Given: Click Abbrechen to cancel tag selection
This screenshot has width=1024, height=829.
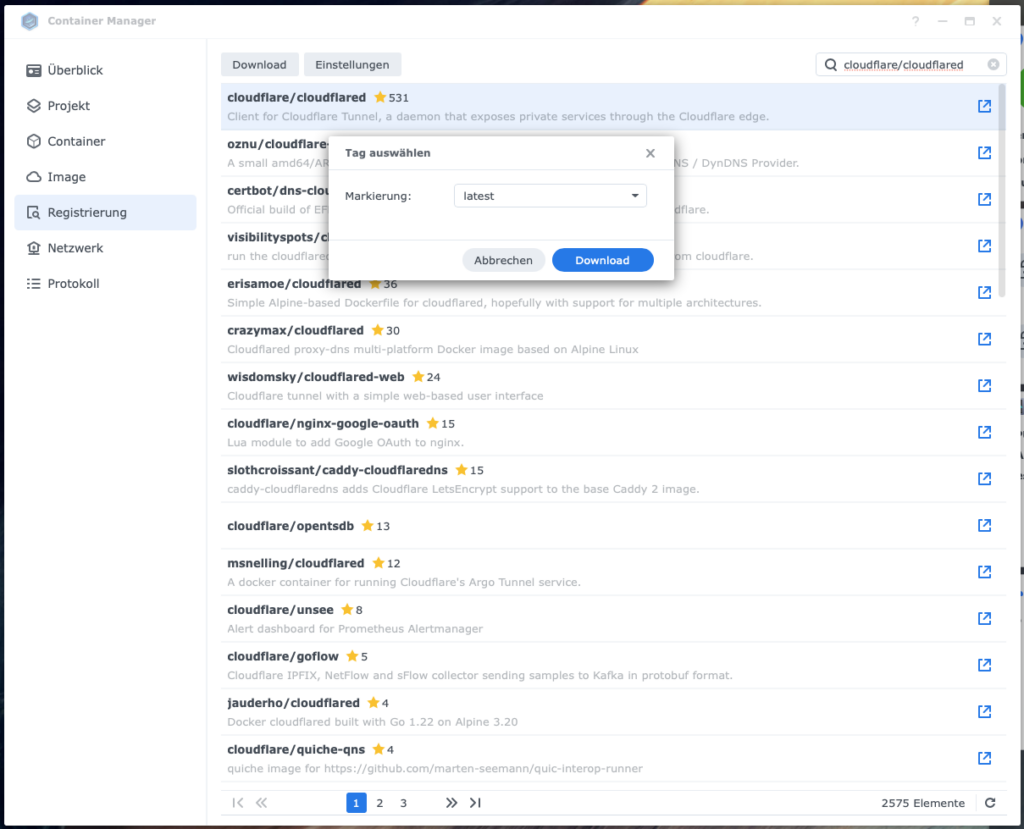Looking at the screenshot, I should tap(503, 260).
